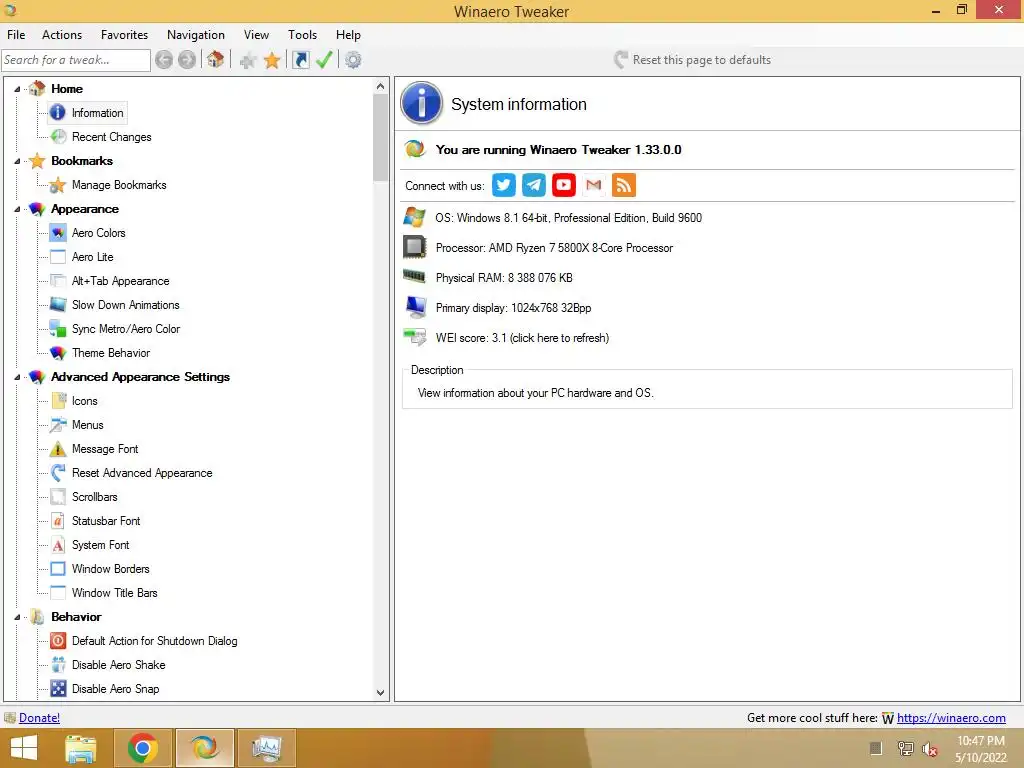The height and width of the screenshot is (768, 1024).
Task: Open the Telegram social icon
Action: tap(534, 185)
